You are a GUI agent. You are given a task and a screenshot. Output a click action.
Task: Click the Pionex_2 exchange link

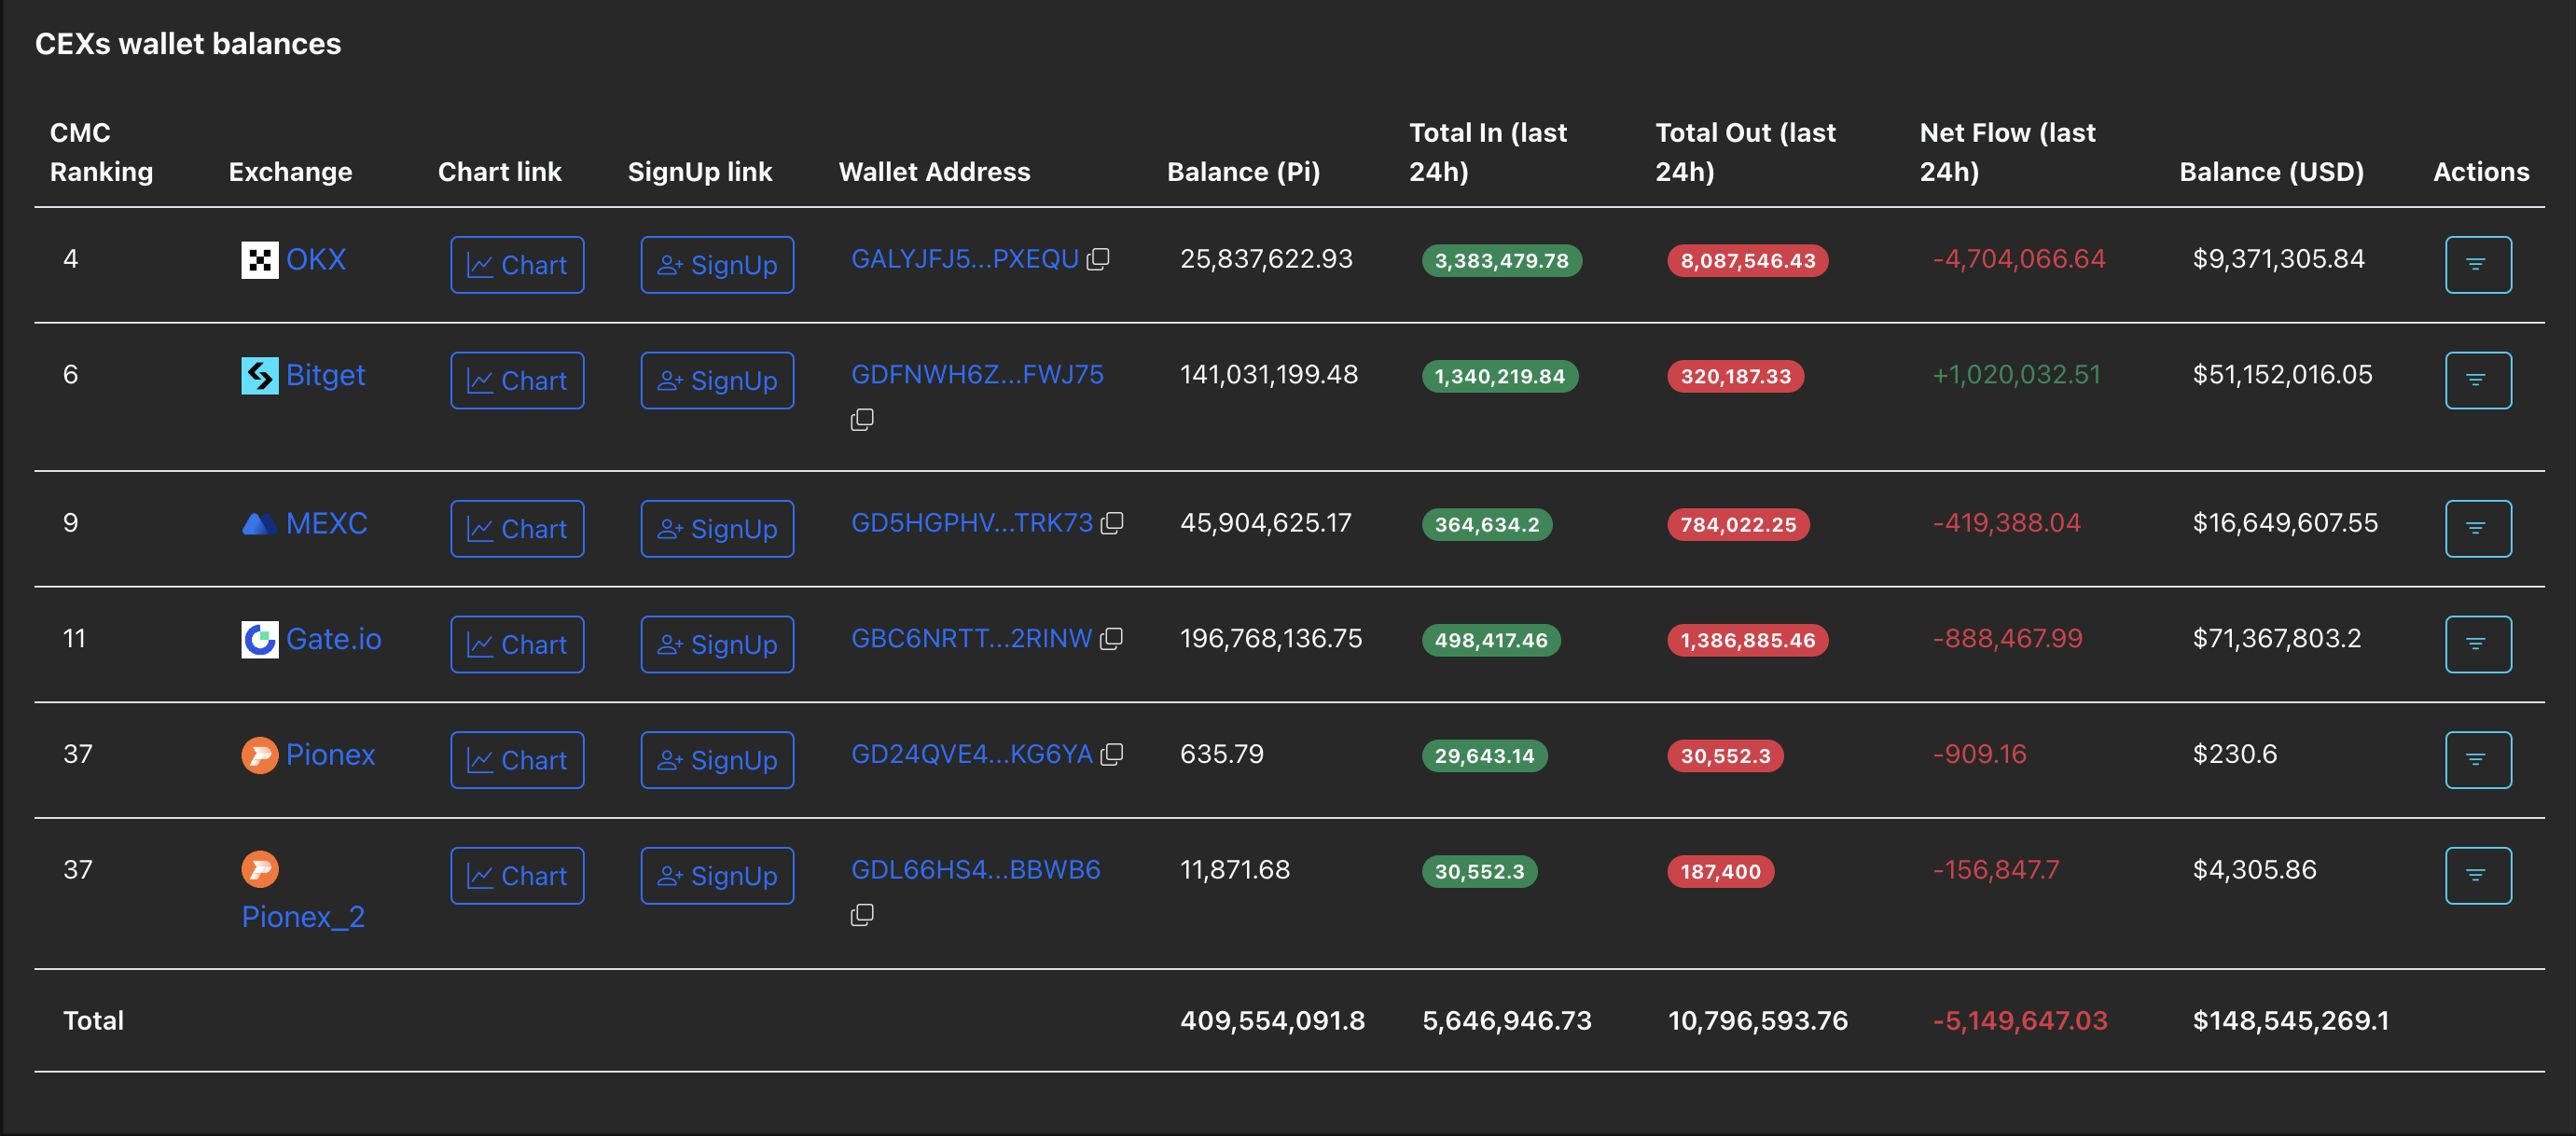pyautogui.click(x=303, y=917)
